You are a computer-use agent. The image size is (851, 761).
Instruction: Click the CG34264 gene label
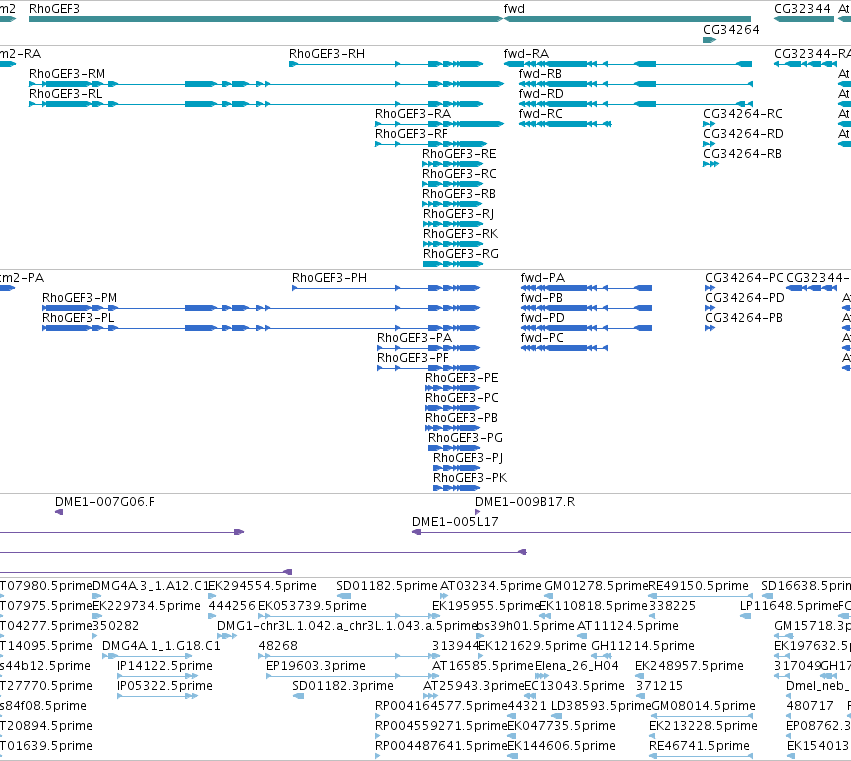731,29
